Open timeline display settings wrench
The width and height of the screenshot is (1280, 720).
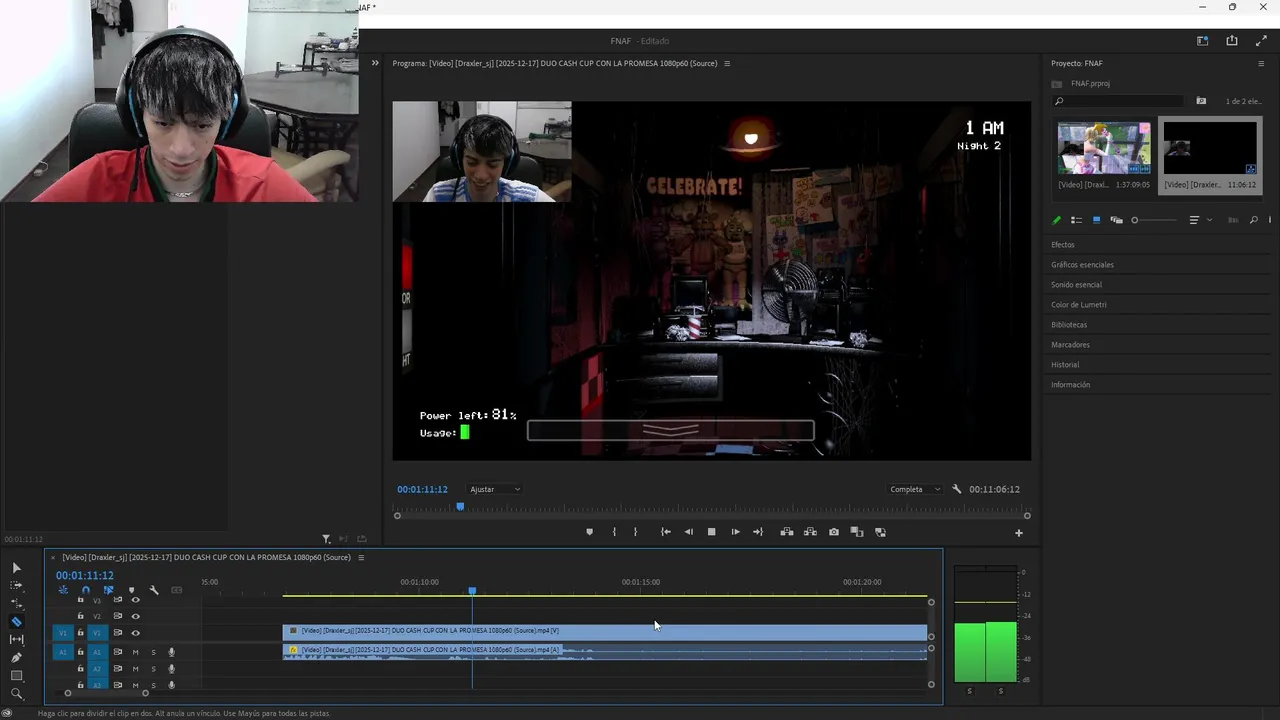[x=154, y=590]
